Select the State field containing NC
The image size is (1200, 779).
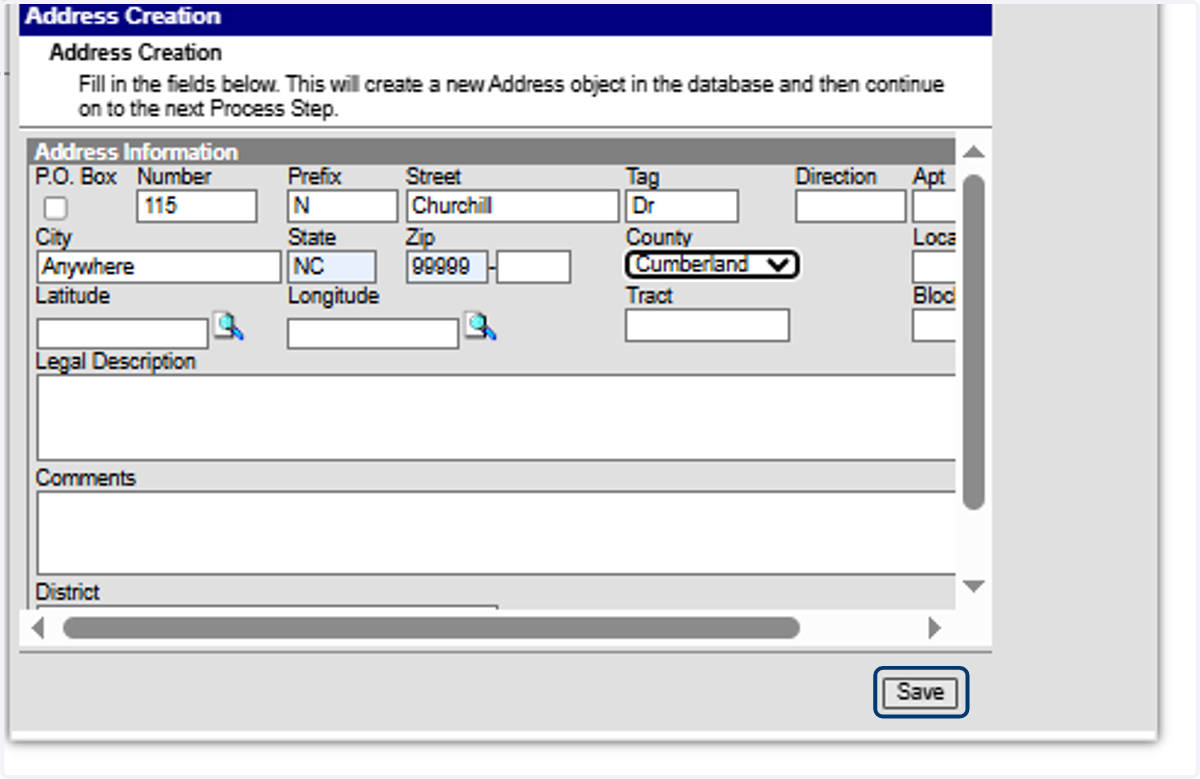point(332,267)
